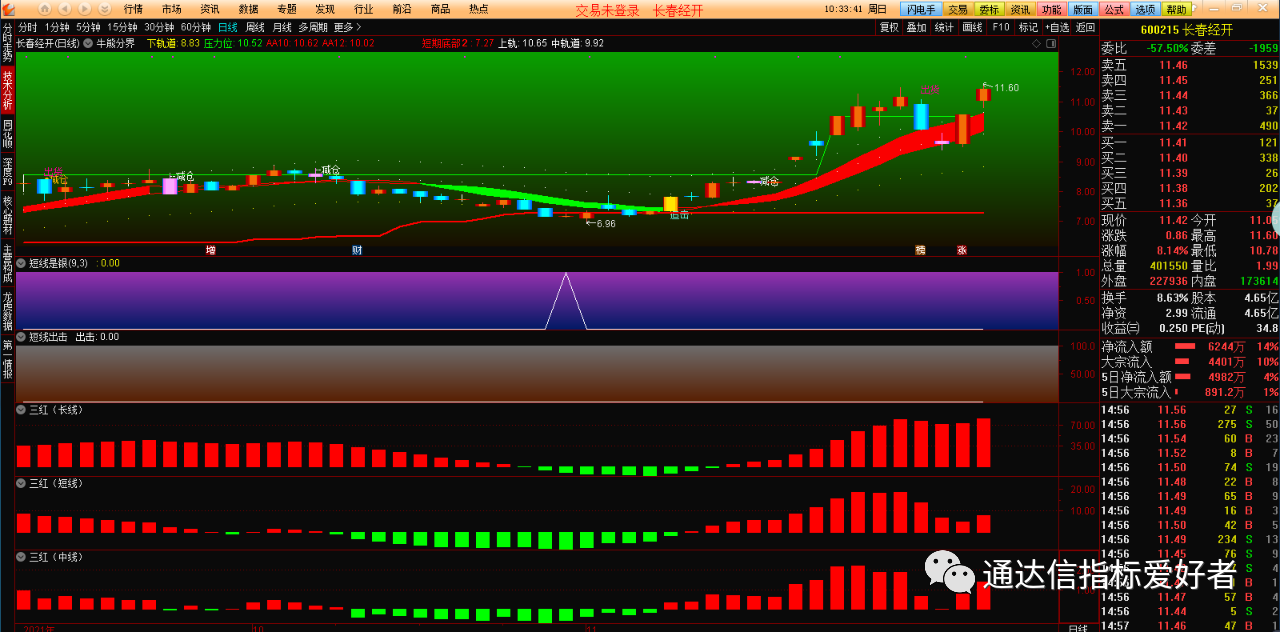The height and width of the screenshot is (632, 1280).
Task: Switch chart to 60分钟 period
Action: click(196, 27)
